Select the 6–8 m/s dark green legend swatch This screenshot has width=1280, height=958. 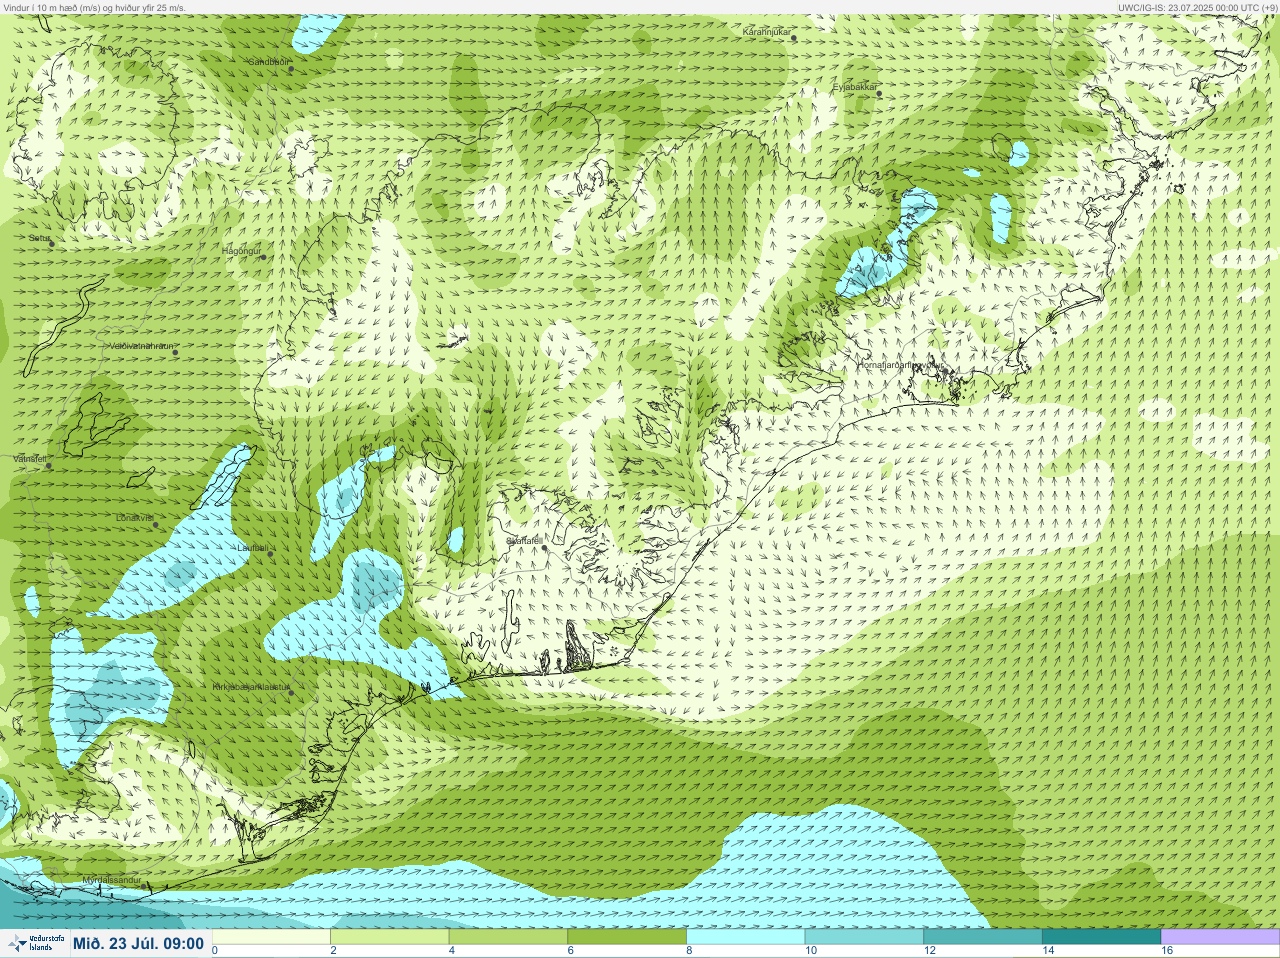pos(627,937)
